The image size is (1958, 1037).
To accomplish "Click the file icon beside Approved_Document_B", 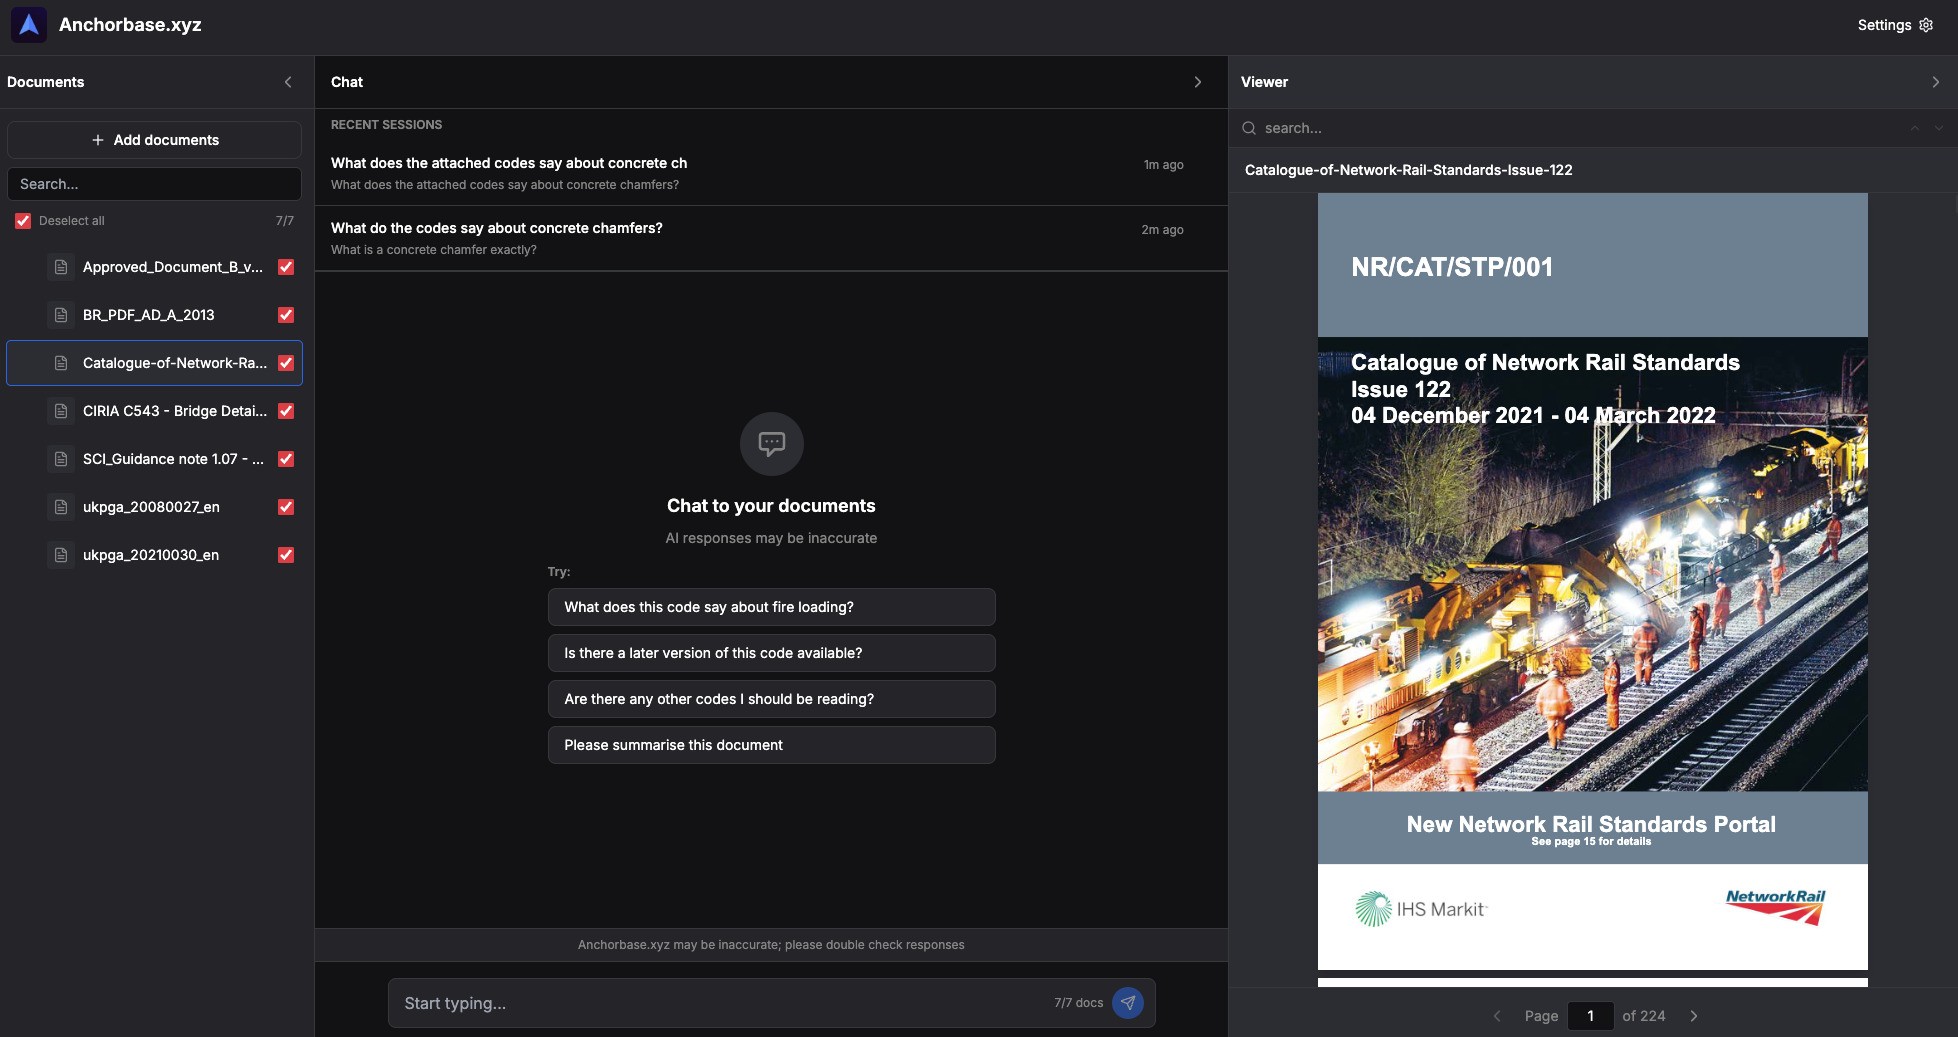I will point(61,267).
